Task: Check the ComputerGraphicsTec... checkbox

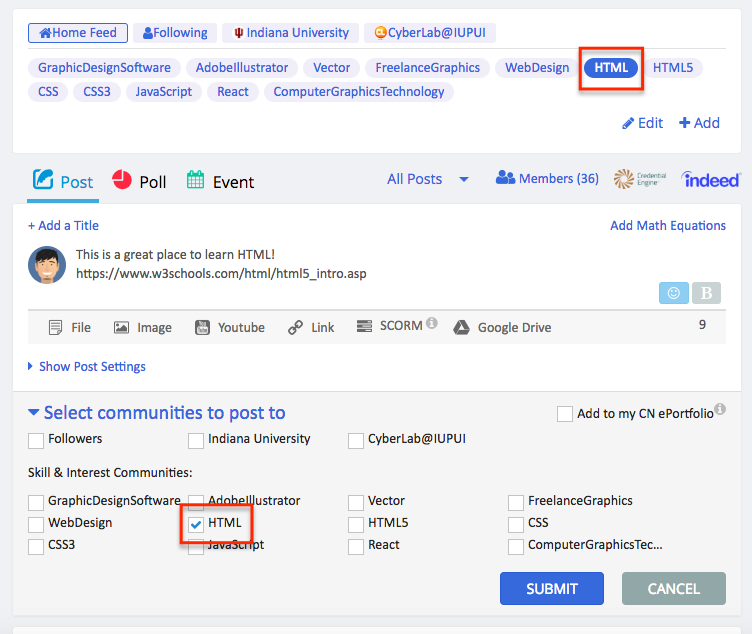Action: point(516,547)
